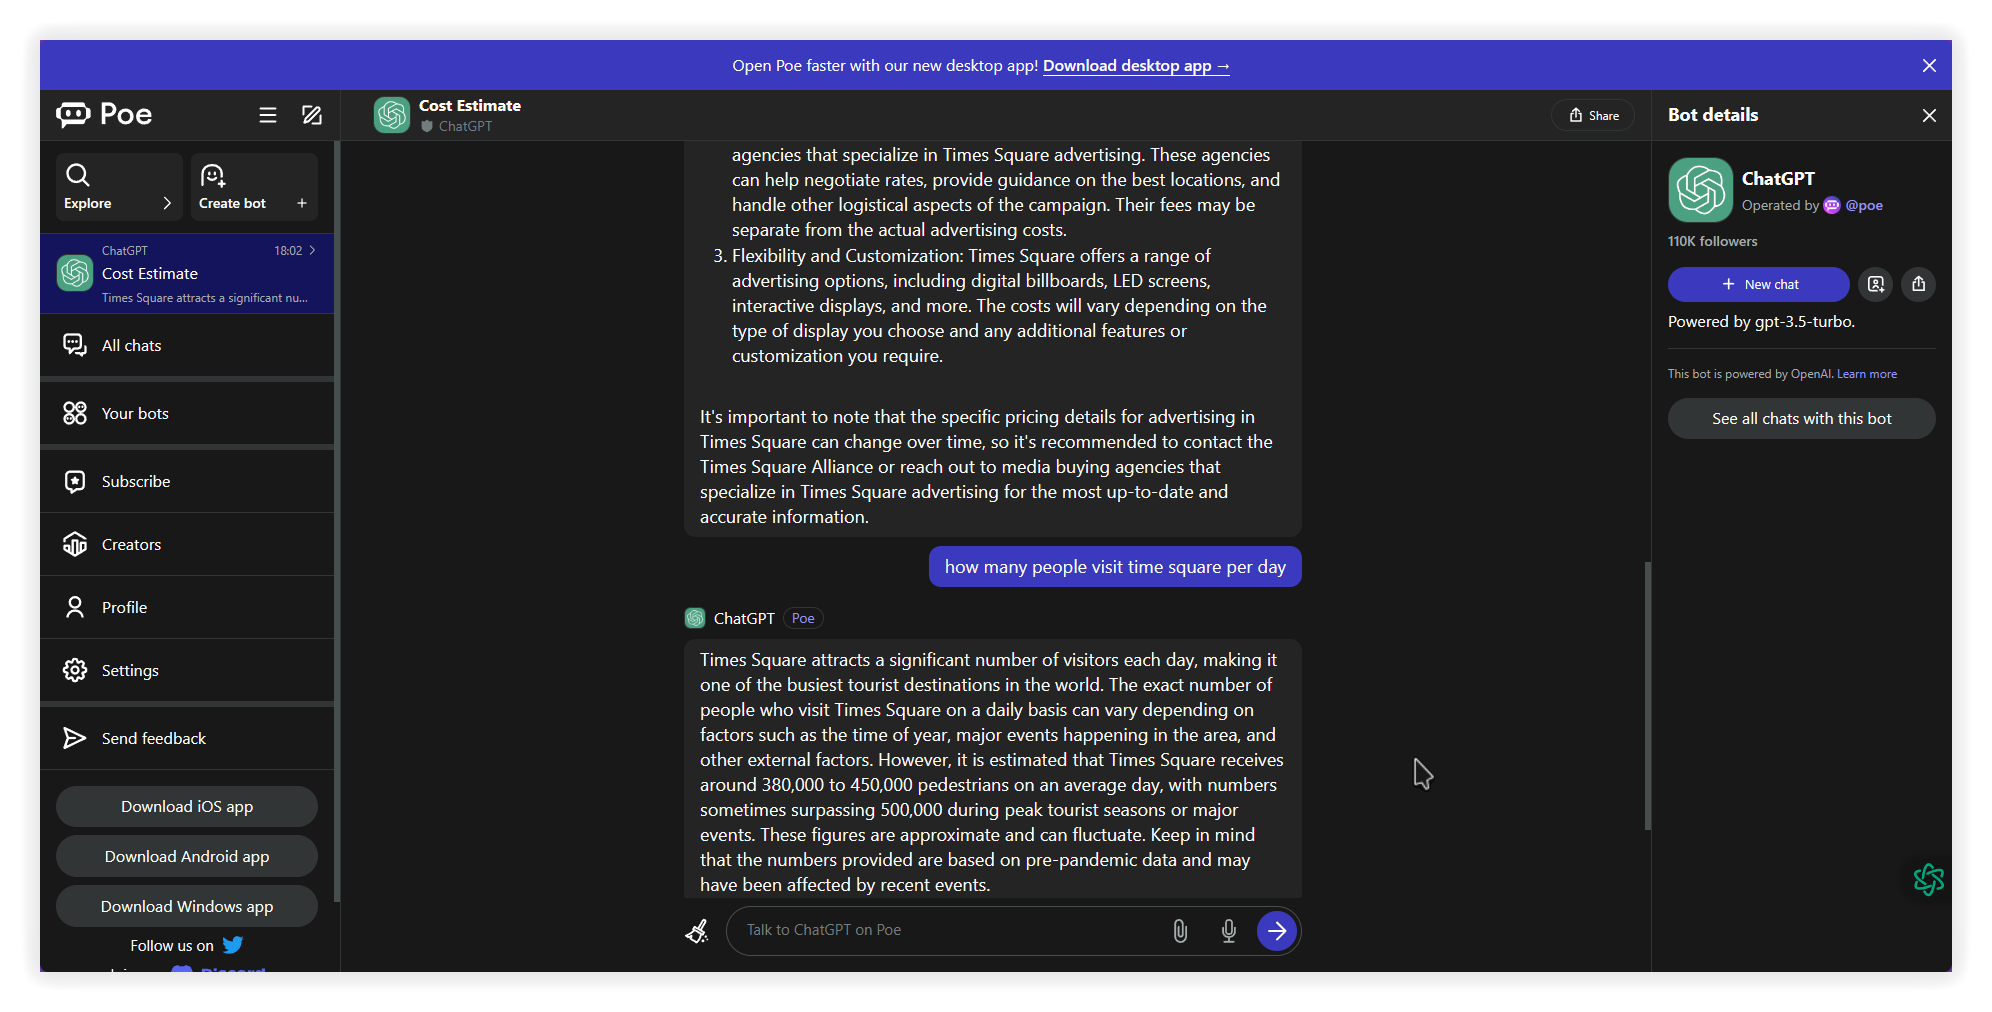
Task: Expand the Cost Estimate chat chevron
Action: point(313,250)
